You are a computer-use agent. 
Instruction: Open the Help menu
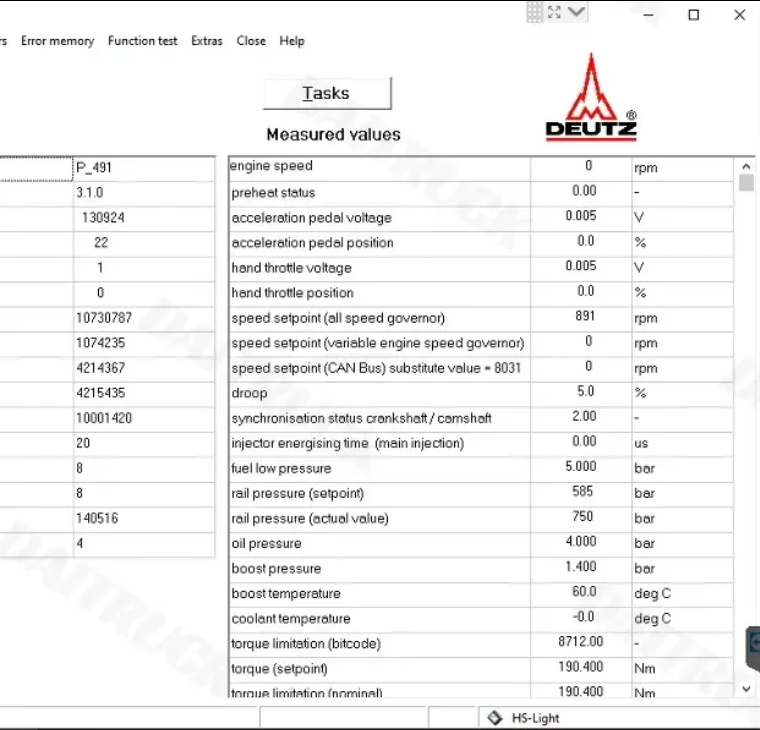[292, 41]
